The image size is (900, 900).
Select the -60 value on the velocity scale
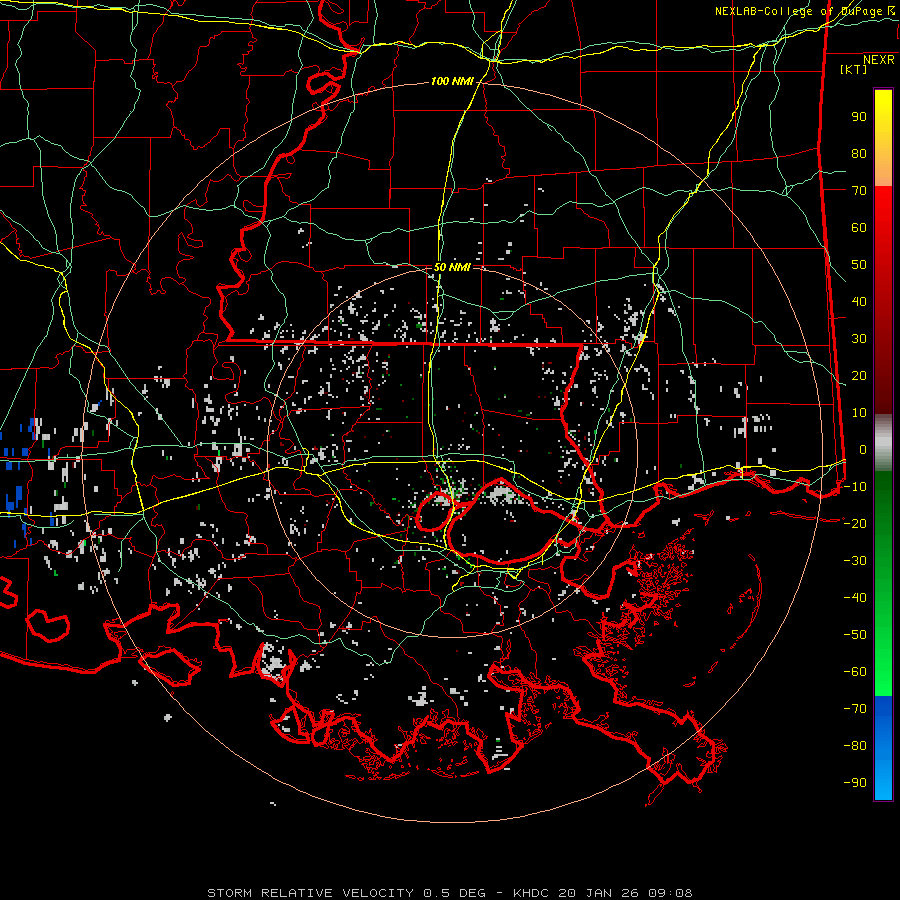(855, 672)
